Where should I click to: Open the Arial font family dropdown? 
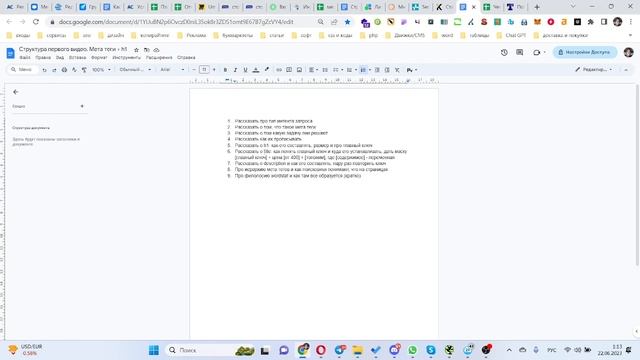click(x=172, y=70)
